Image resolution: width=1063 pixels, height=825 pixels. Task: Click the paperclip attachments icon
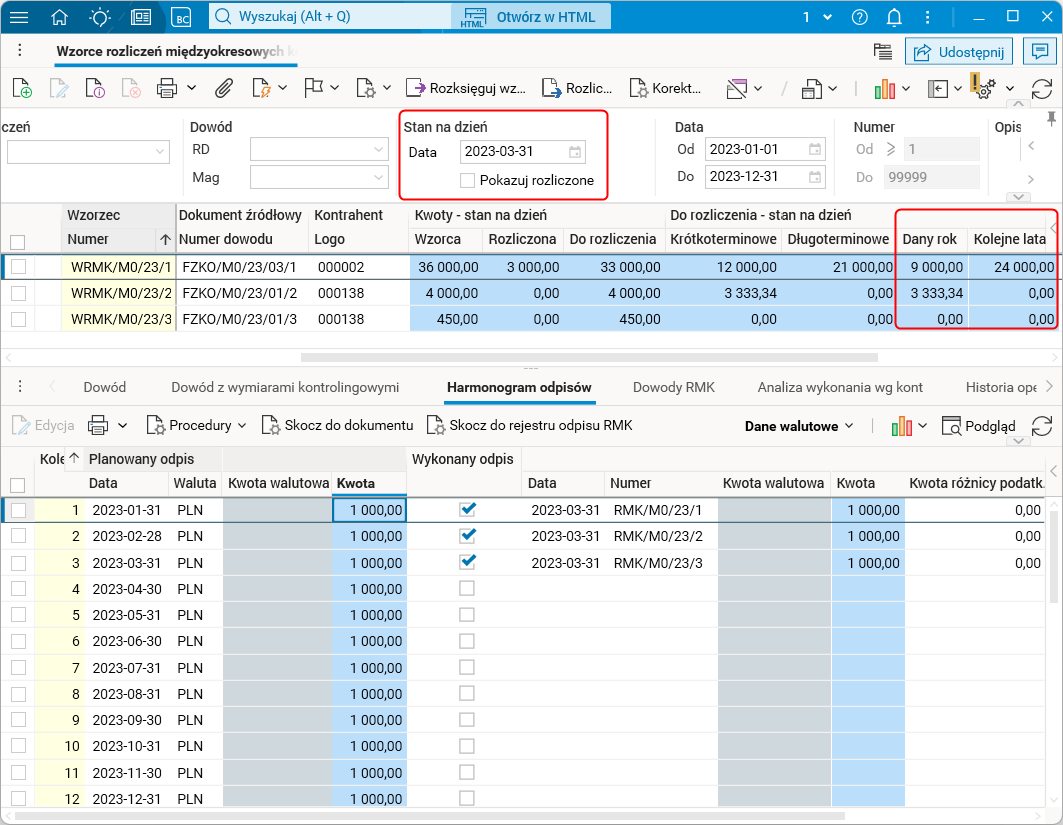coord(223,88)
